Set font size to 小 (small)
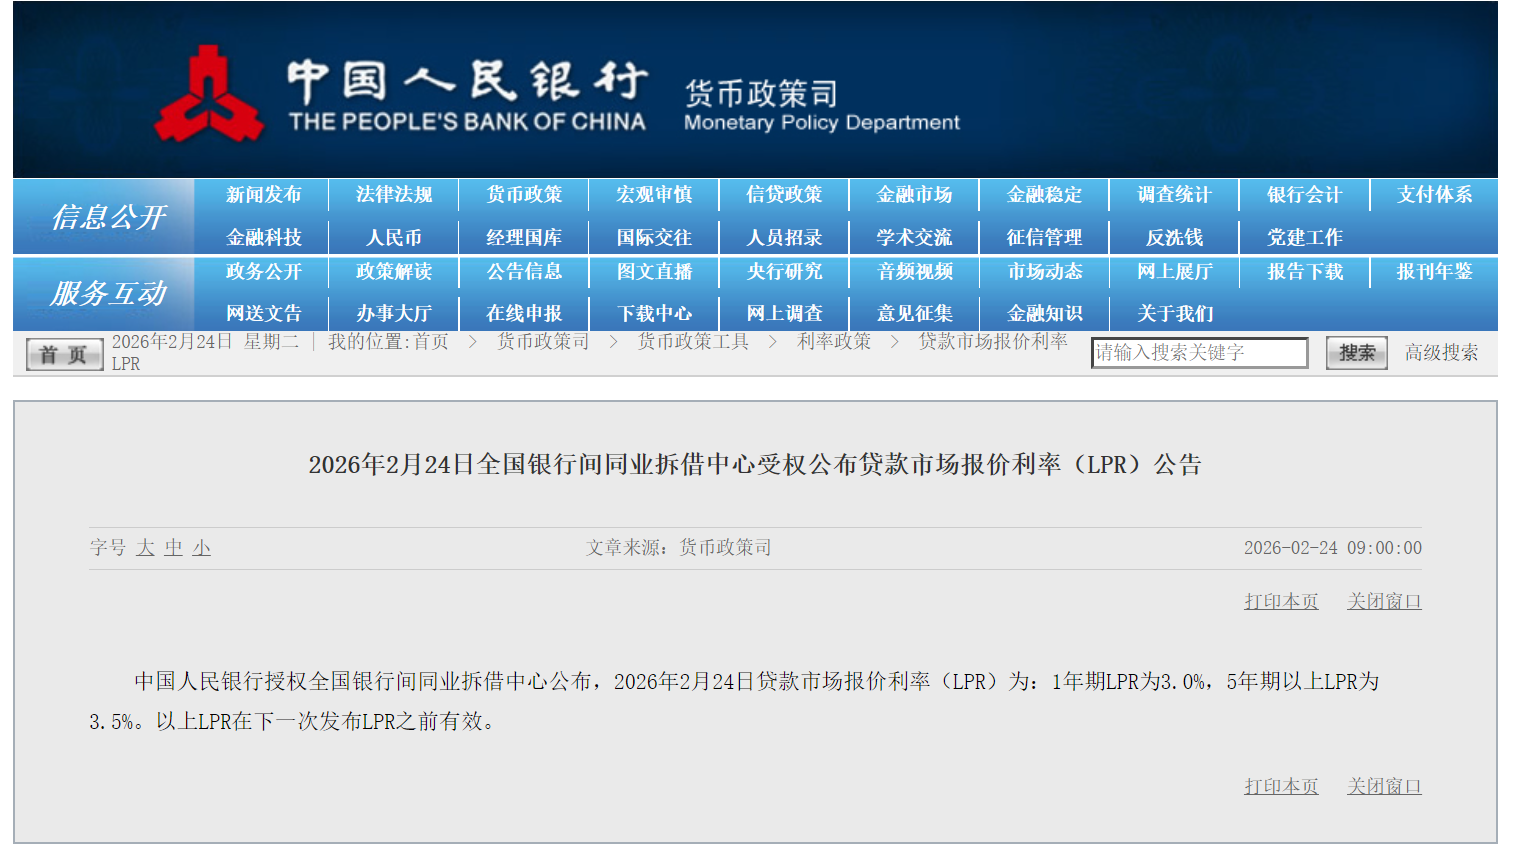Screen dimensions: 1515x865 pos(200,547)
